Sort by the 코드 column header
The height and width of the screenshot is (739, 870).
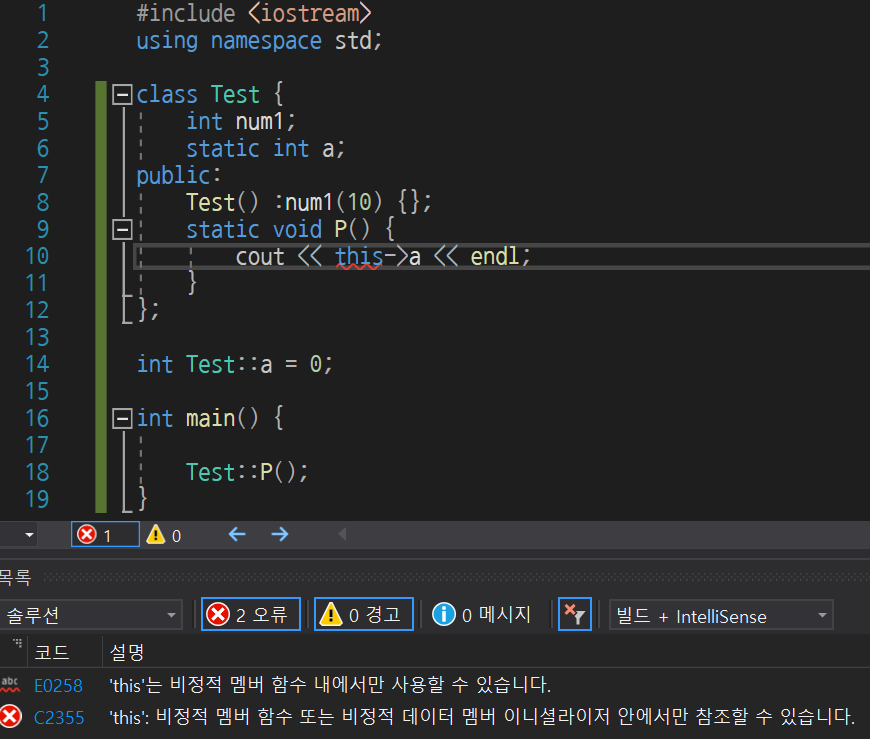click(x=52, y=652)
